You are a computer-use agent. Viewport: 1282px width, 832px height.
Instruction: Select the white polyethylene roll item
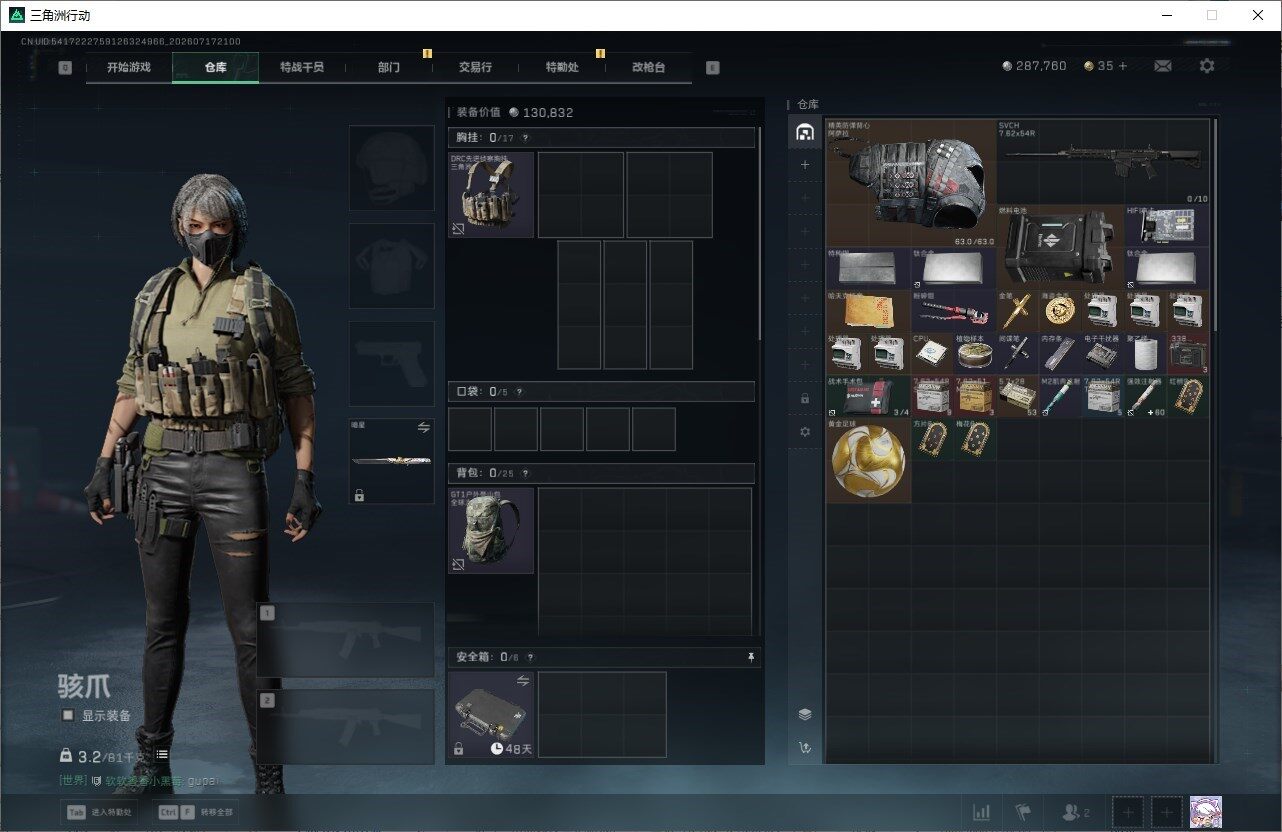[x=1146, y=353]
